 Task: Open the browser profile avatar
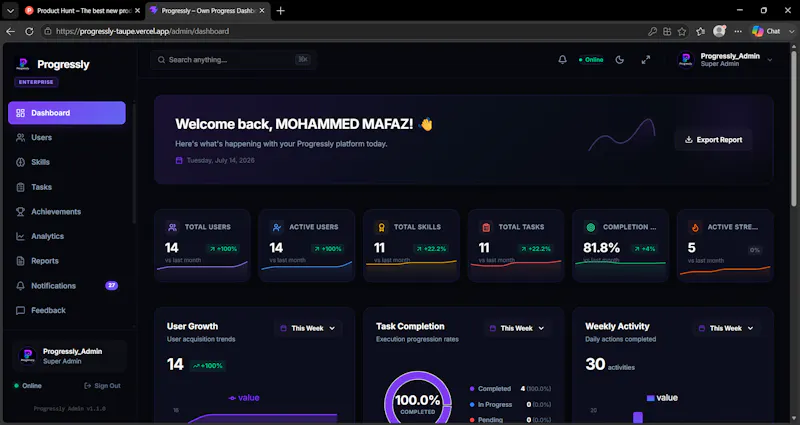tap(719, 31)
